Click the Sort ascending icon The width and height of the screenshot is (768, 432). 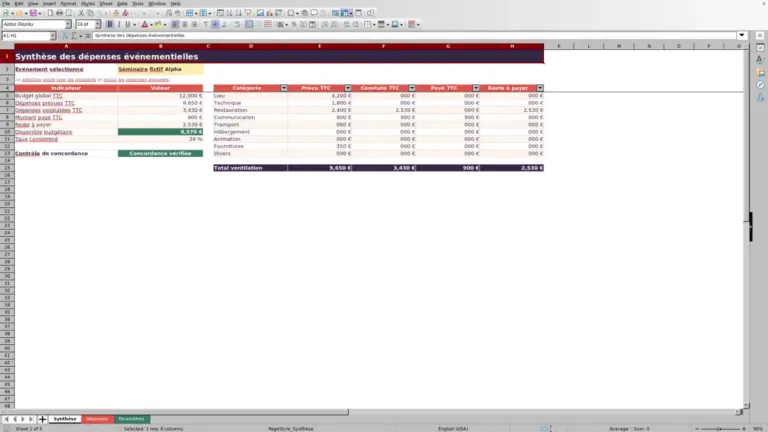point(229,13)
